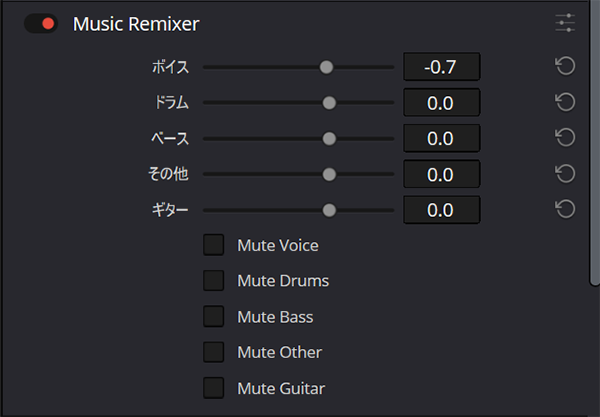Tick the Mute Bass checkbox
The height and width of the screenshot is (417, 600).
point(214,316)
